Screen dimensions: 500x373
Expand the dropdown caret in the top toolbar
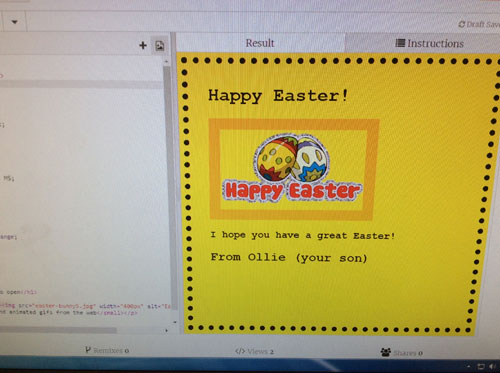tap(14, 22)
